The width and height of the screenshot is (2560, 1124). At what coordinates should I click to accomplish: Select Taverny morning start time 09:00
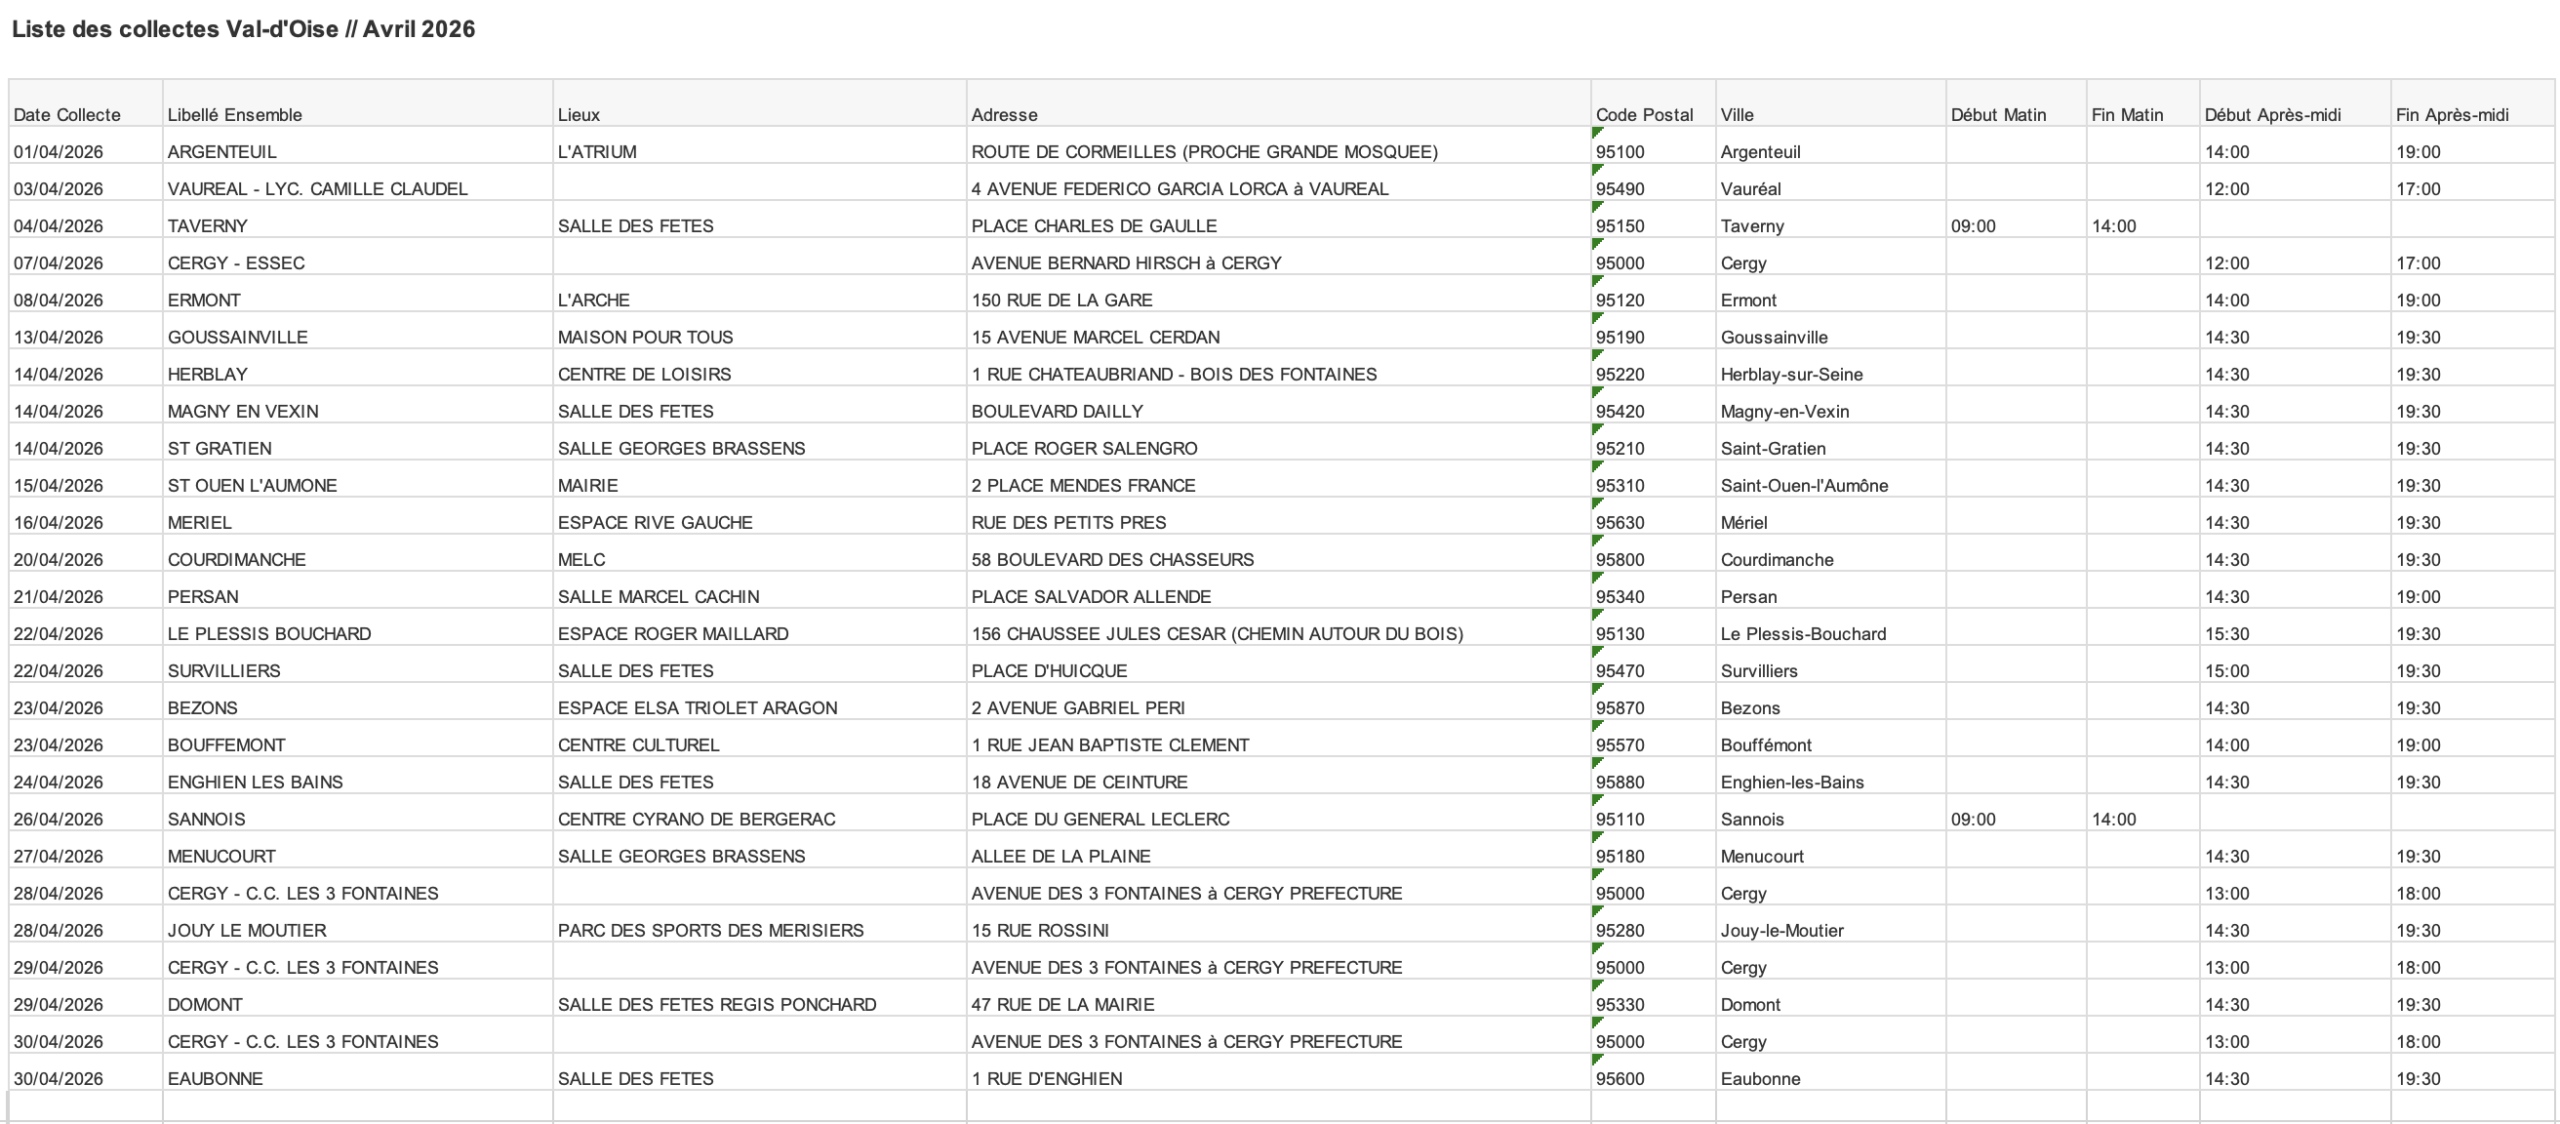[1972, 226]
